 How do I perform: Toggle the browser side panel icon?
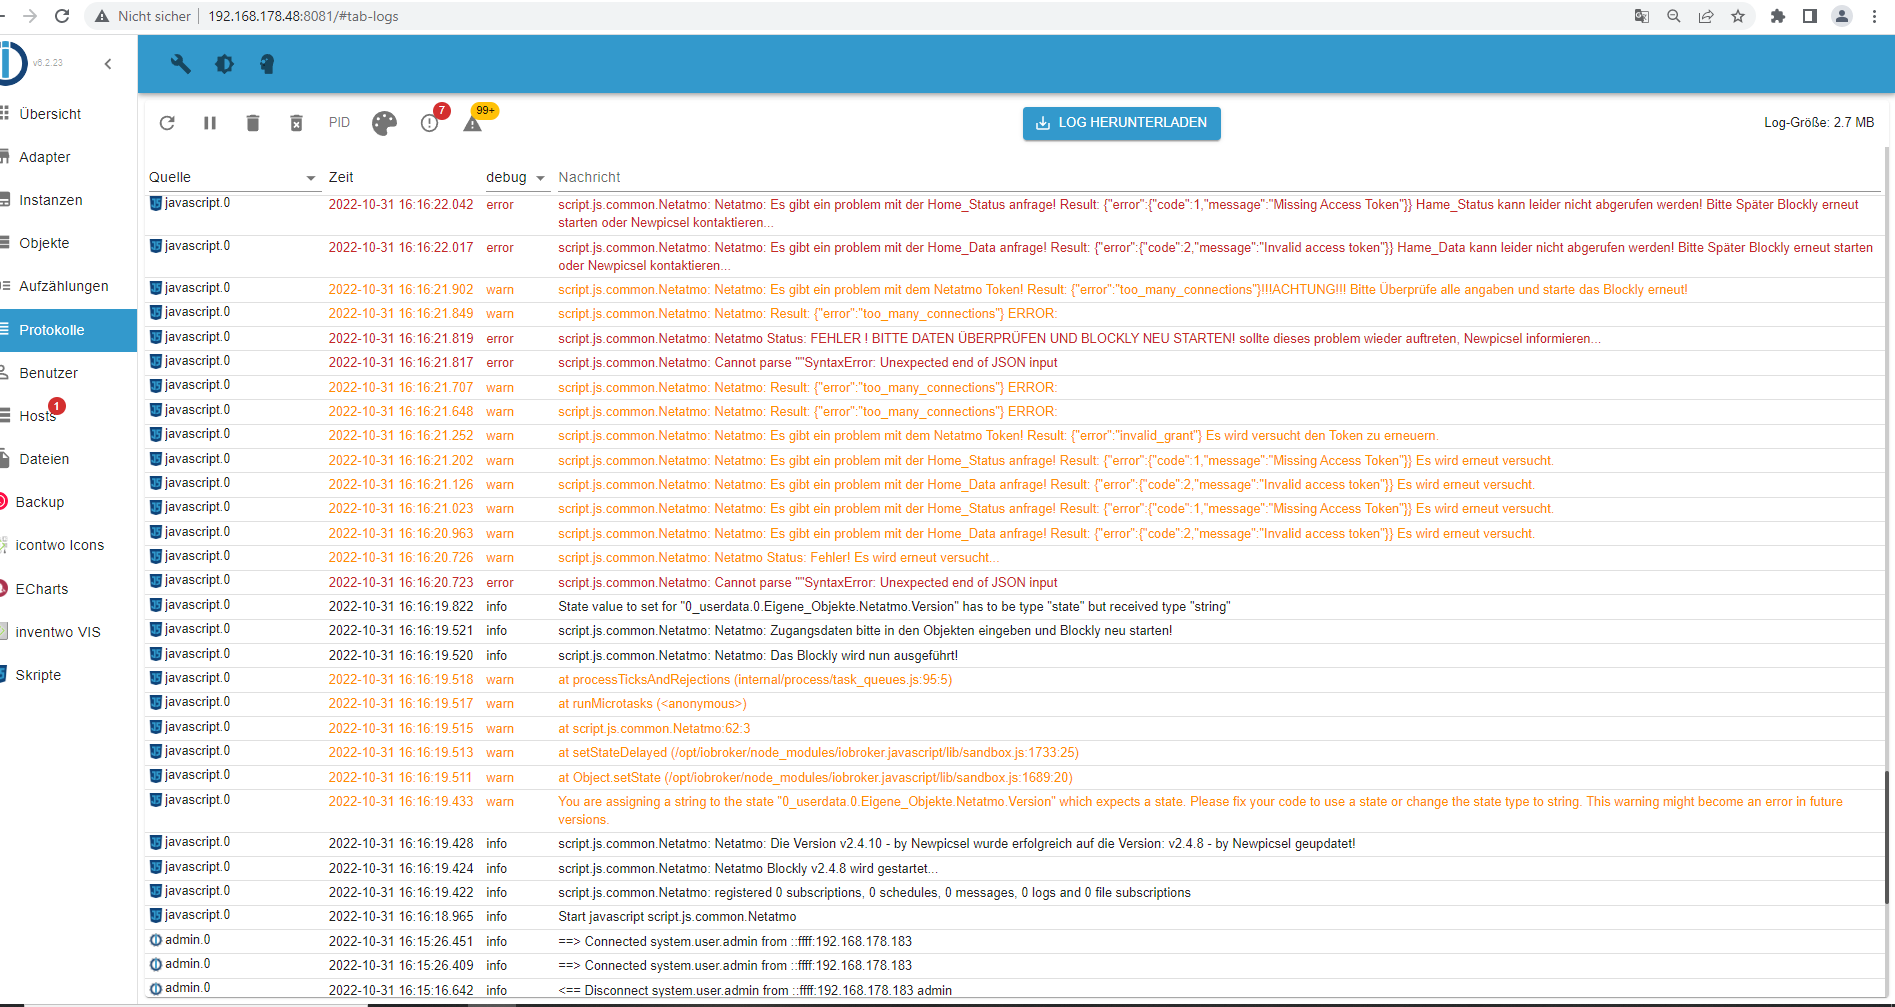[1809, 16]
